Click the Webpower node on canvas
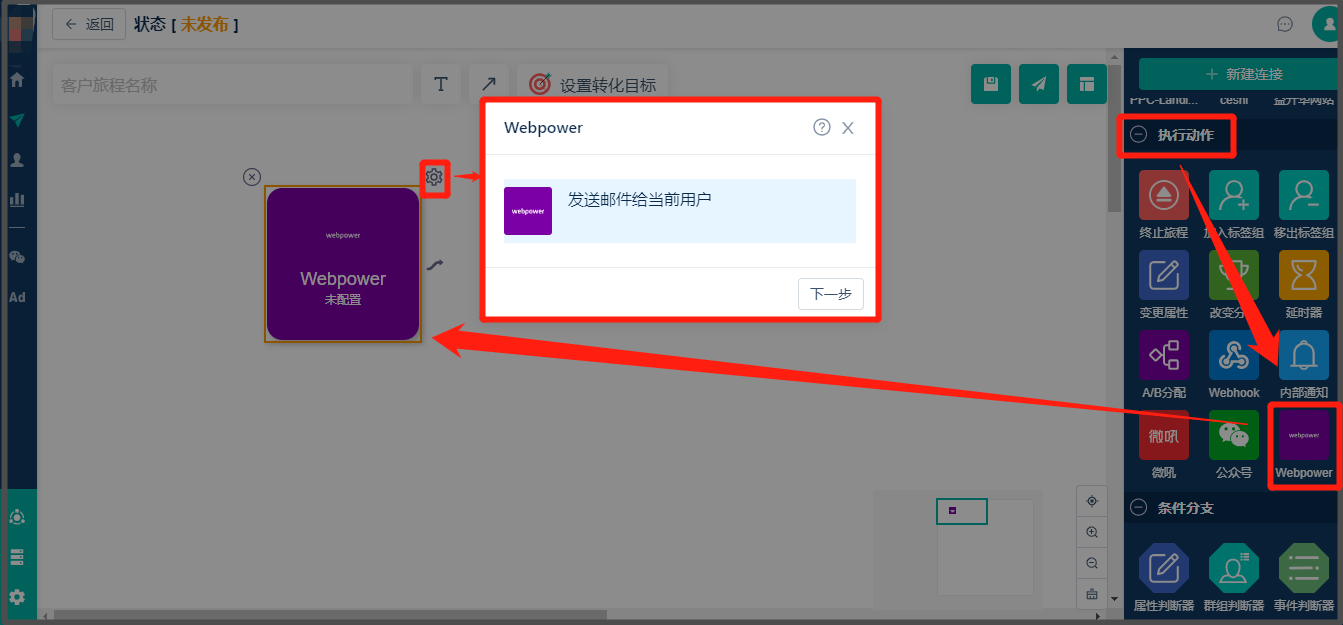1343x625 pixels. [343, 264]
